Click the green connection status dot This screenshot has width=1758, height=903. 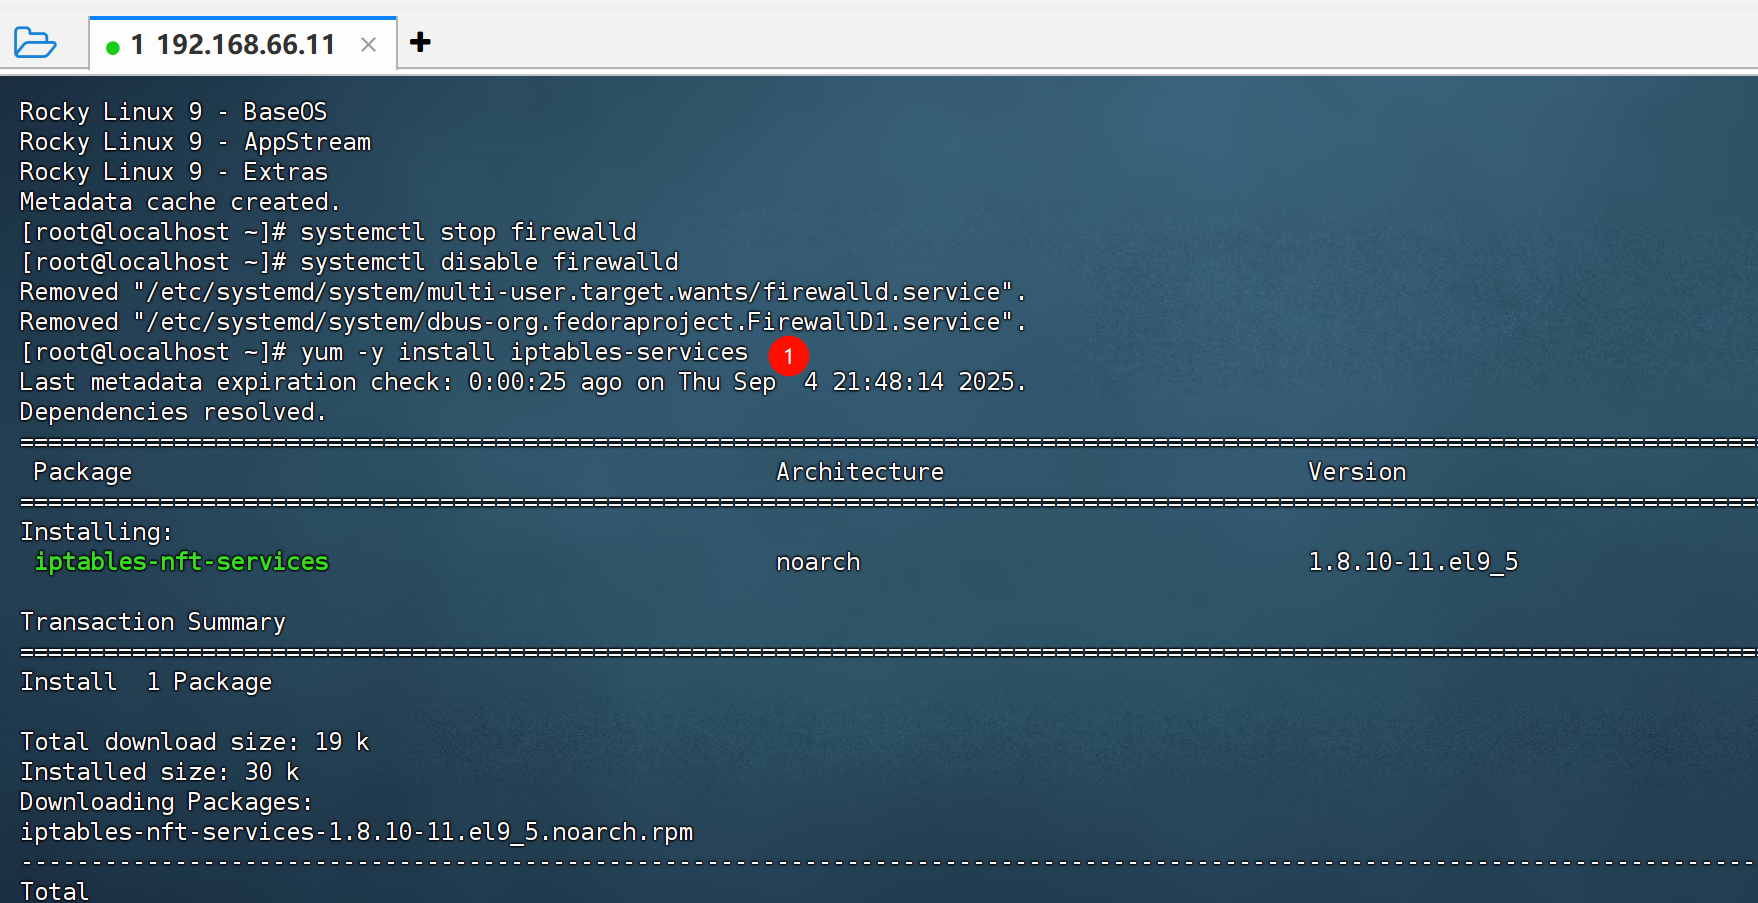[x=113, y=47]
